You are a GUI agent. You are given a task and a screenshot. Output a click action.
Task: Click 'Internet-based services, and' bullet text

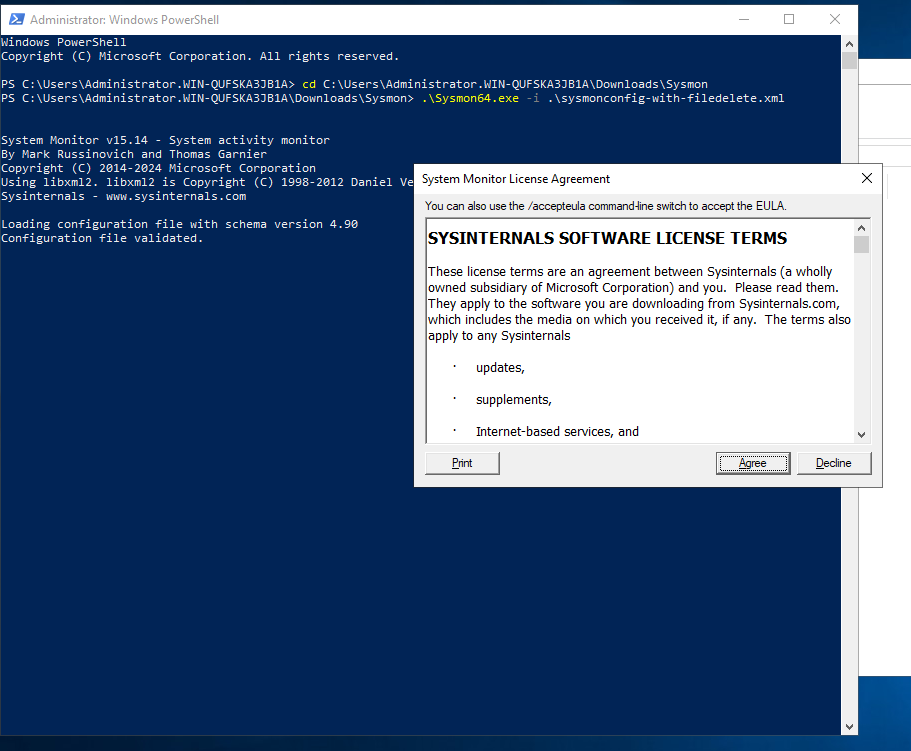(557, 432)
